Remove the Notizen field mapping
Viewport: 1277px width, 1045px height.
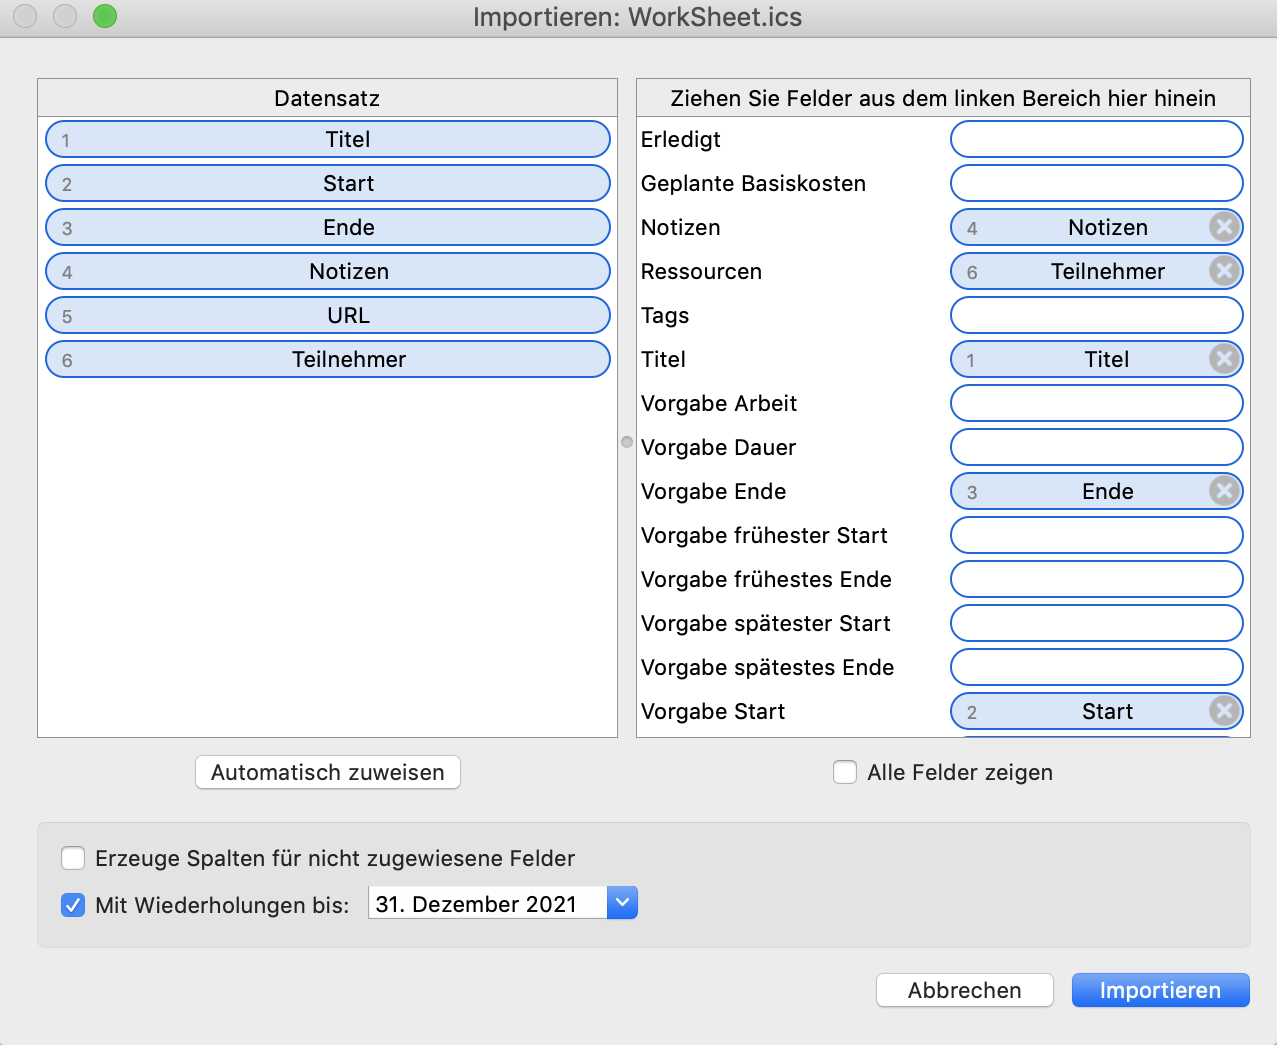click(x=1223, y=227)
